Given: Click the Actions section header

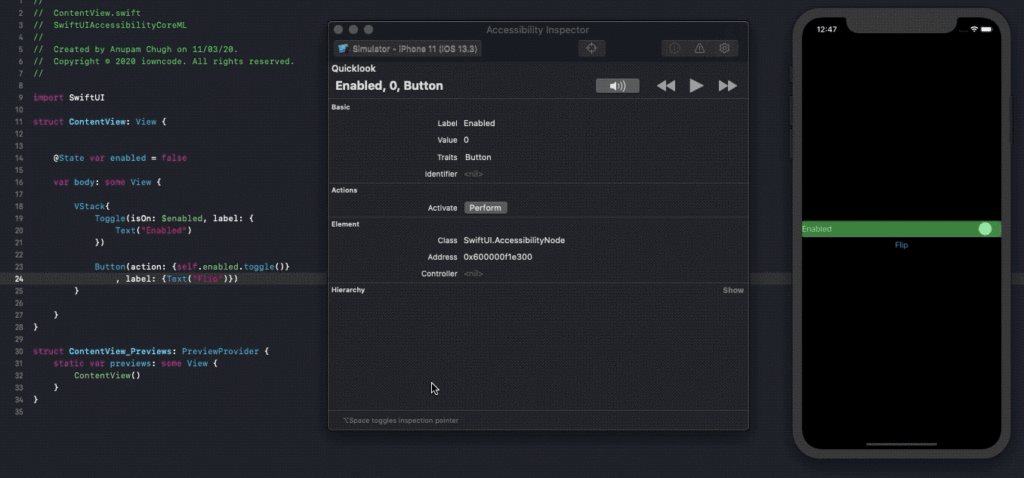Looking at the screenshot, I should (x=344, y=190).
